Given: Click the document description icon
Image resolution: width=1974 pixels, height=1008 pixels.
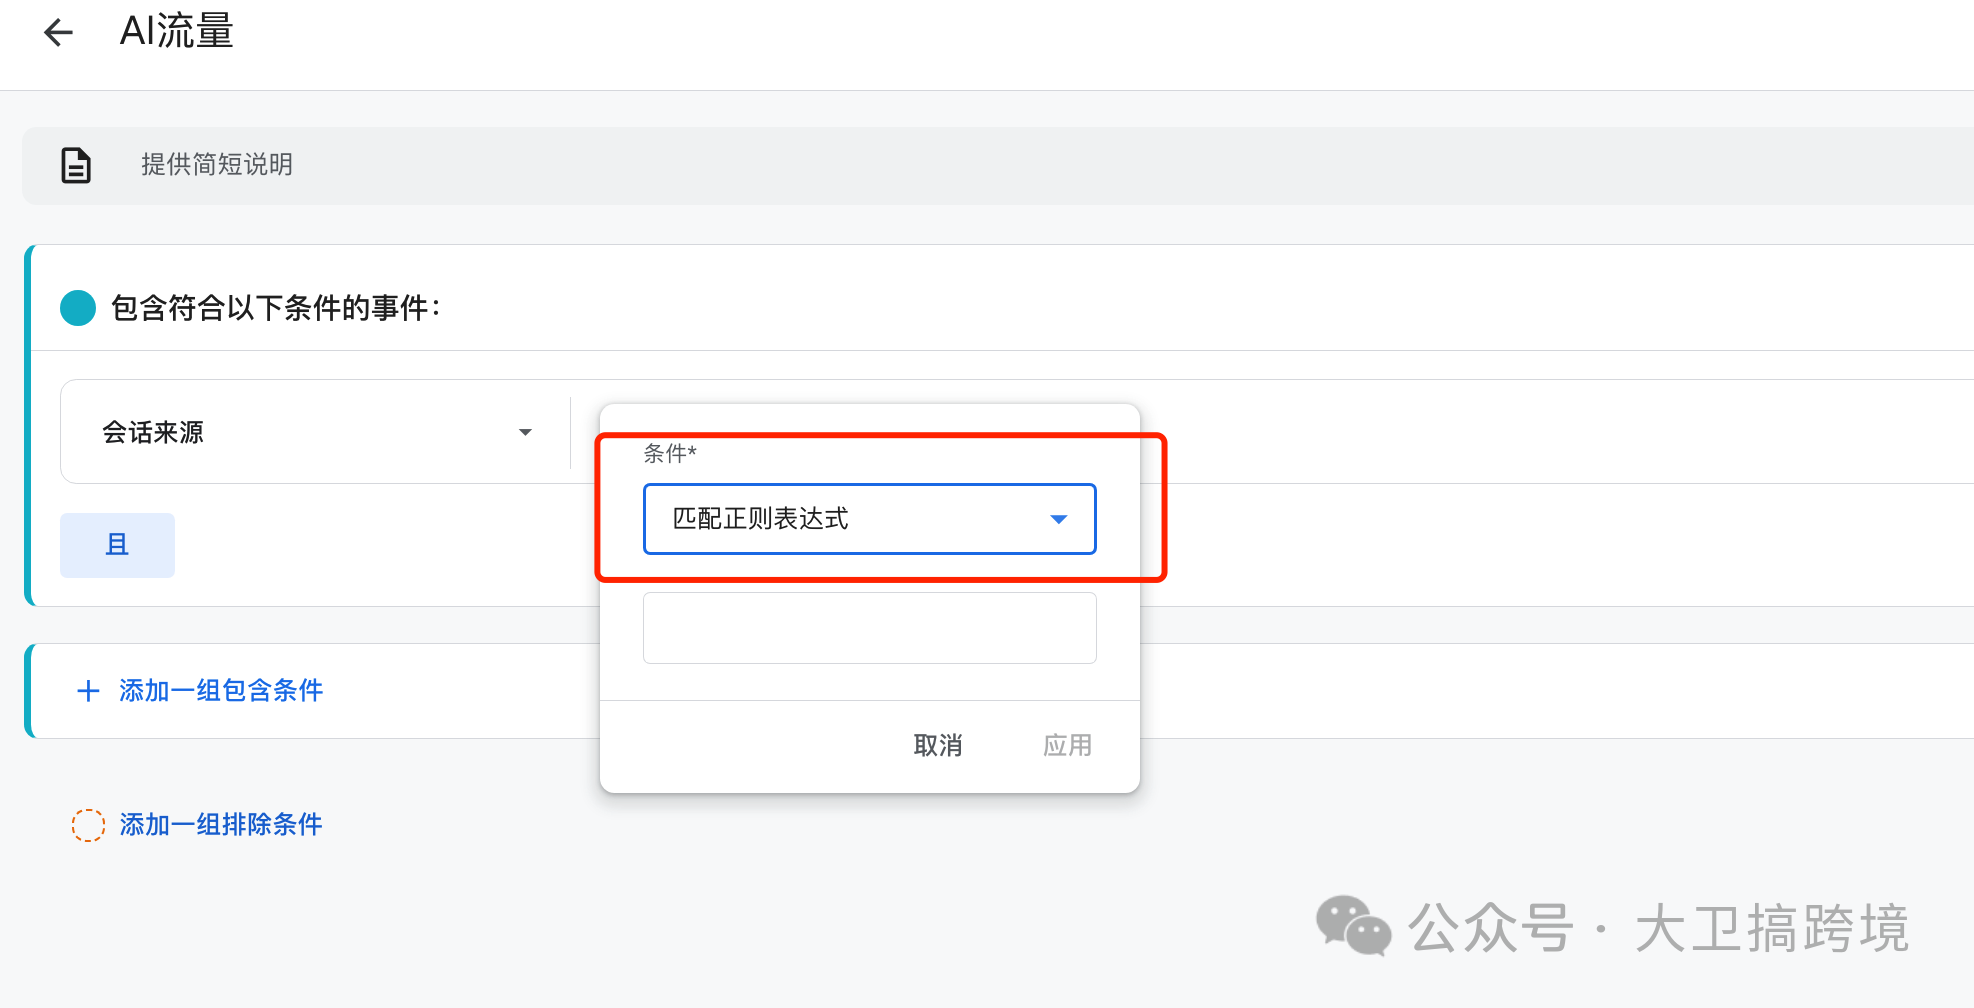Looking at the screenshot, I should (x=75, y=165).
